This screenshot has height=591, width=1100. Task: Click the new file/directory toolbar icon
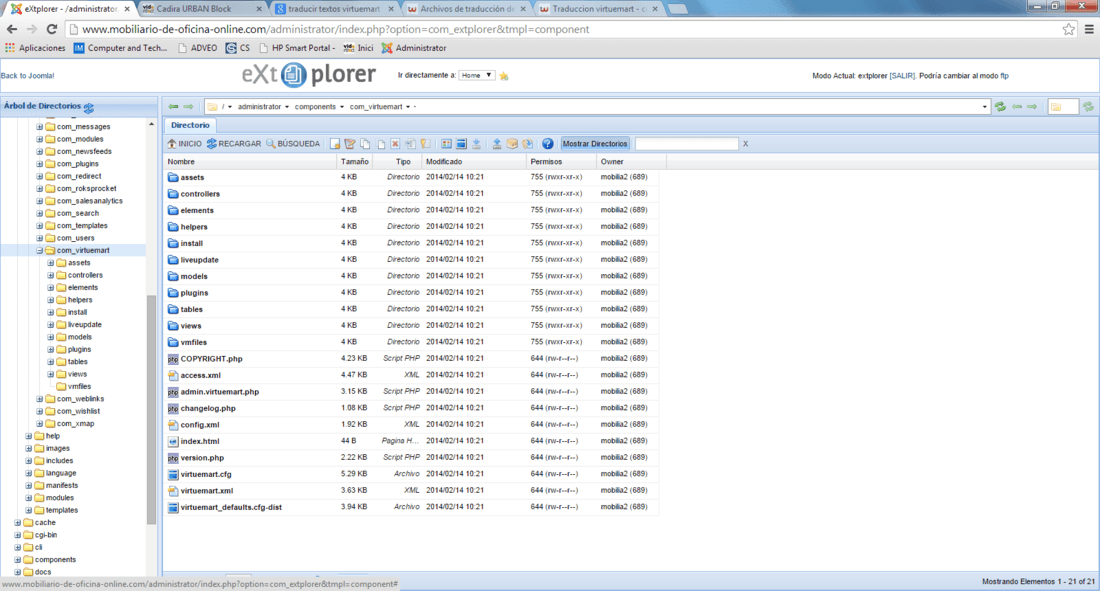[x=335, y=144]
